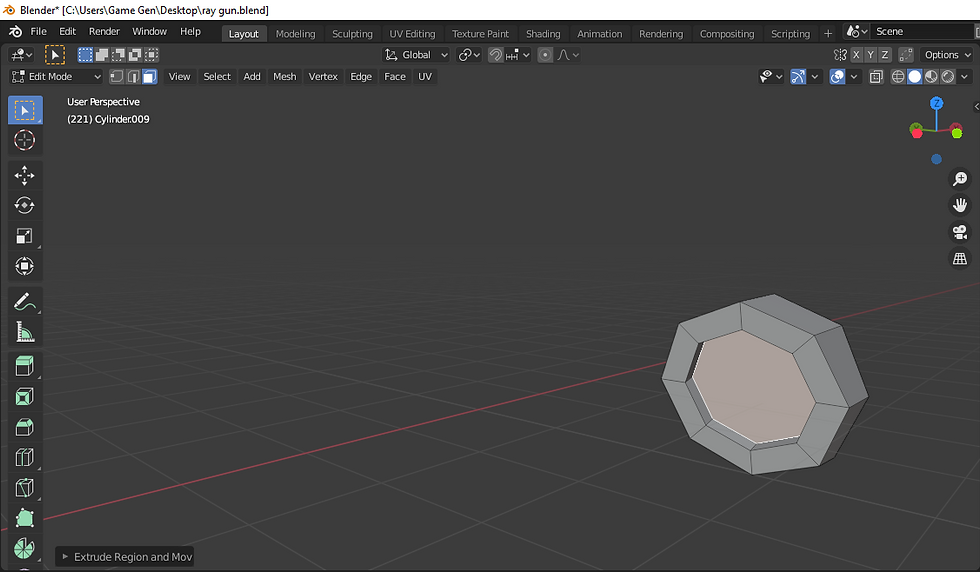Select the Knife tool
Image resolution: width=980 pixels, height=572 pixels.
25,488
